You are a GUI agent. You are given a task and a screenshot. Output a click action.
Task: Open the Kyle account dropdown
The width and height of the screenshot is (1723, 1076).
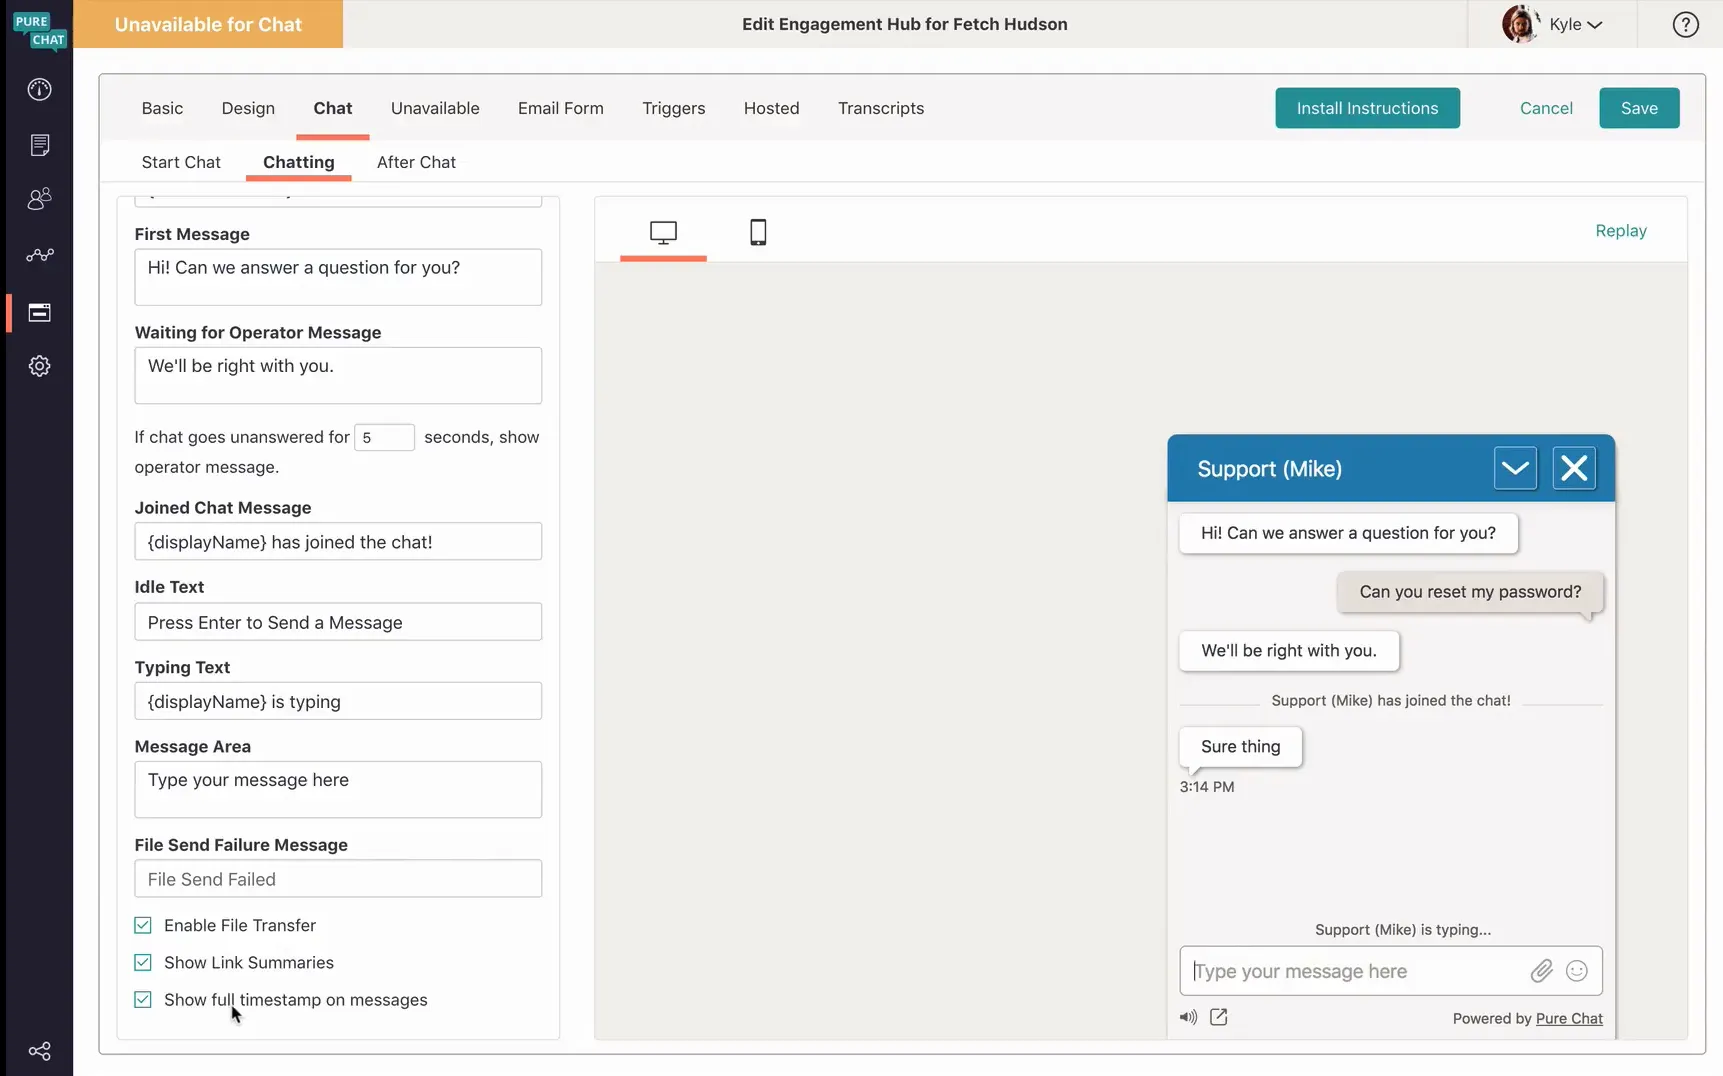1553,24
